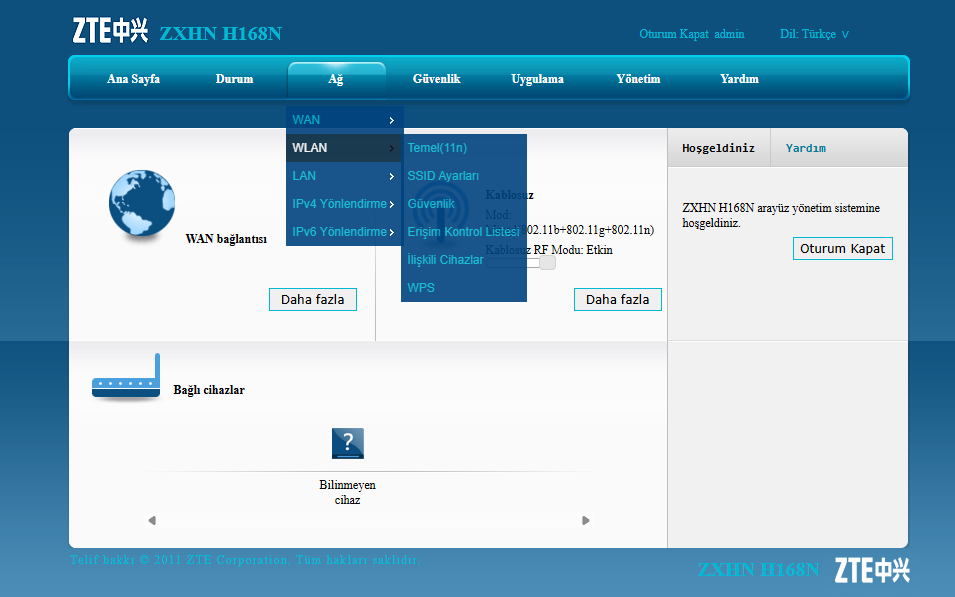The height and width of the screenshot is (597, 955).
Task: Expand the IPv6 Yönlendirme submenu arrow
Action: pos(392,233)
